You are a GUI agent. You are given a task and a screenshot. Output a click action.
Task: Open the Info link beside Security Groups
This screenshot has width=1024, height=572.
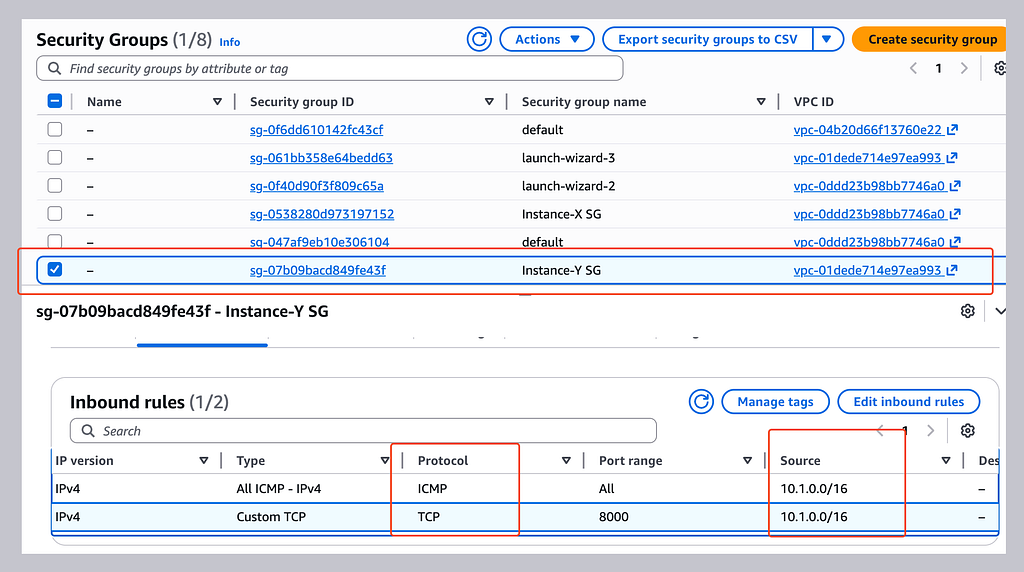coord(229,42)
